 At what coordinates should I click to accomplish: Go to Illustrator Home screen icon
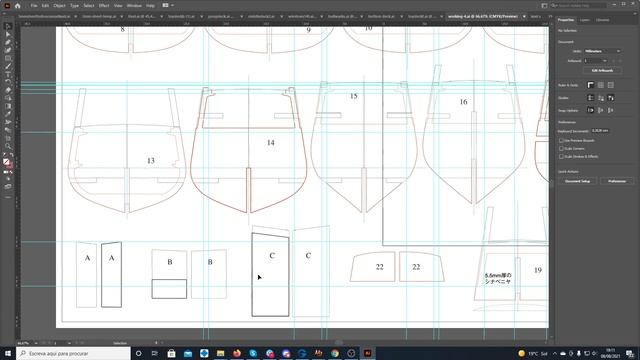point(18,6)
